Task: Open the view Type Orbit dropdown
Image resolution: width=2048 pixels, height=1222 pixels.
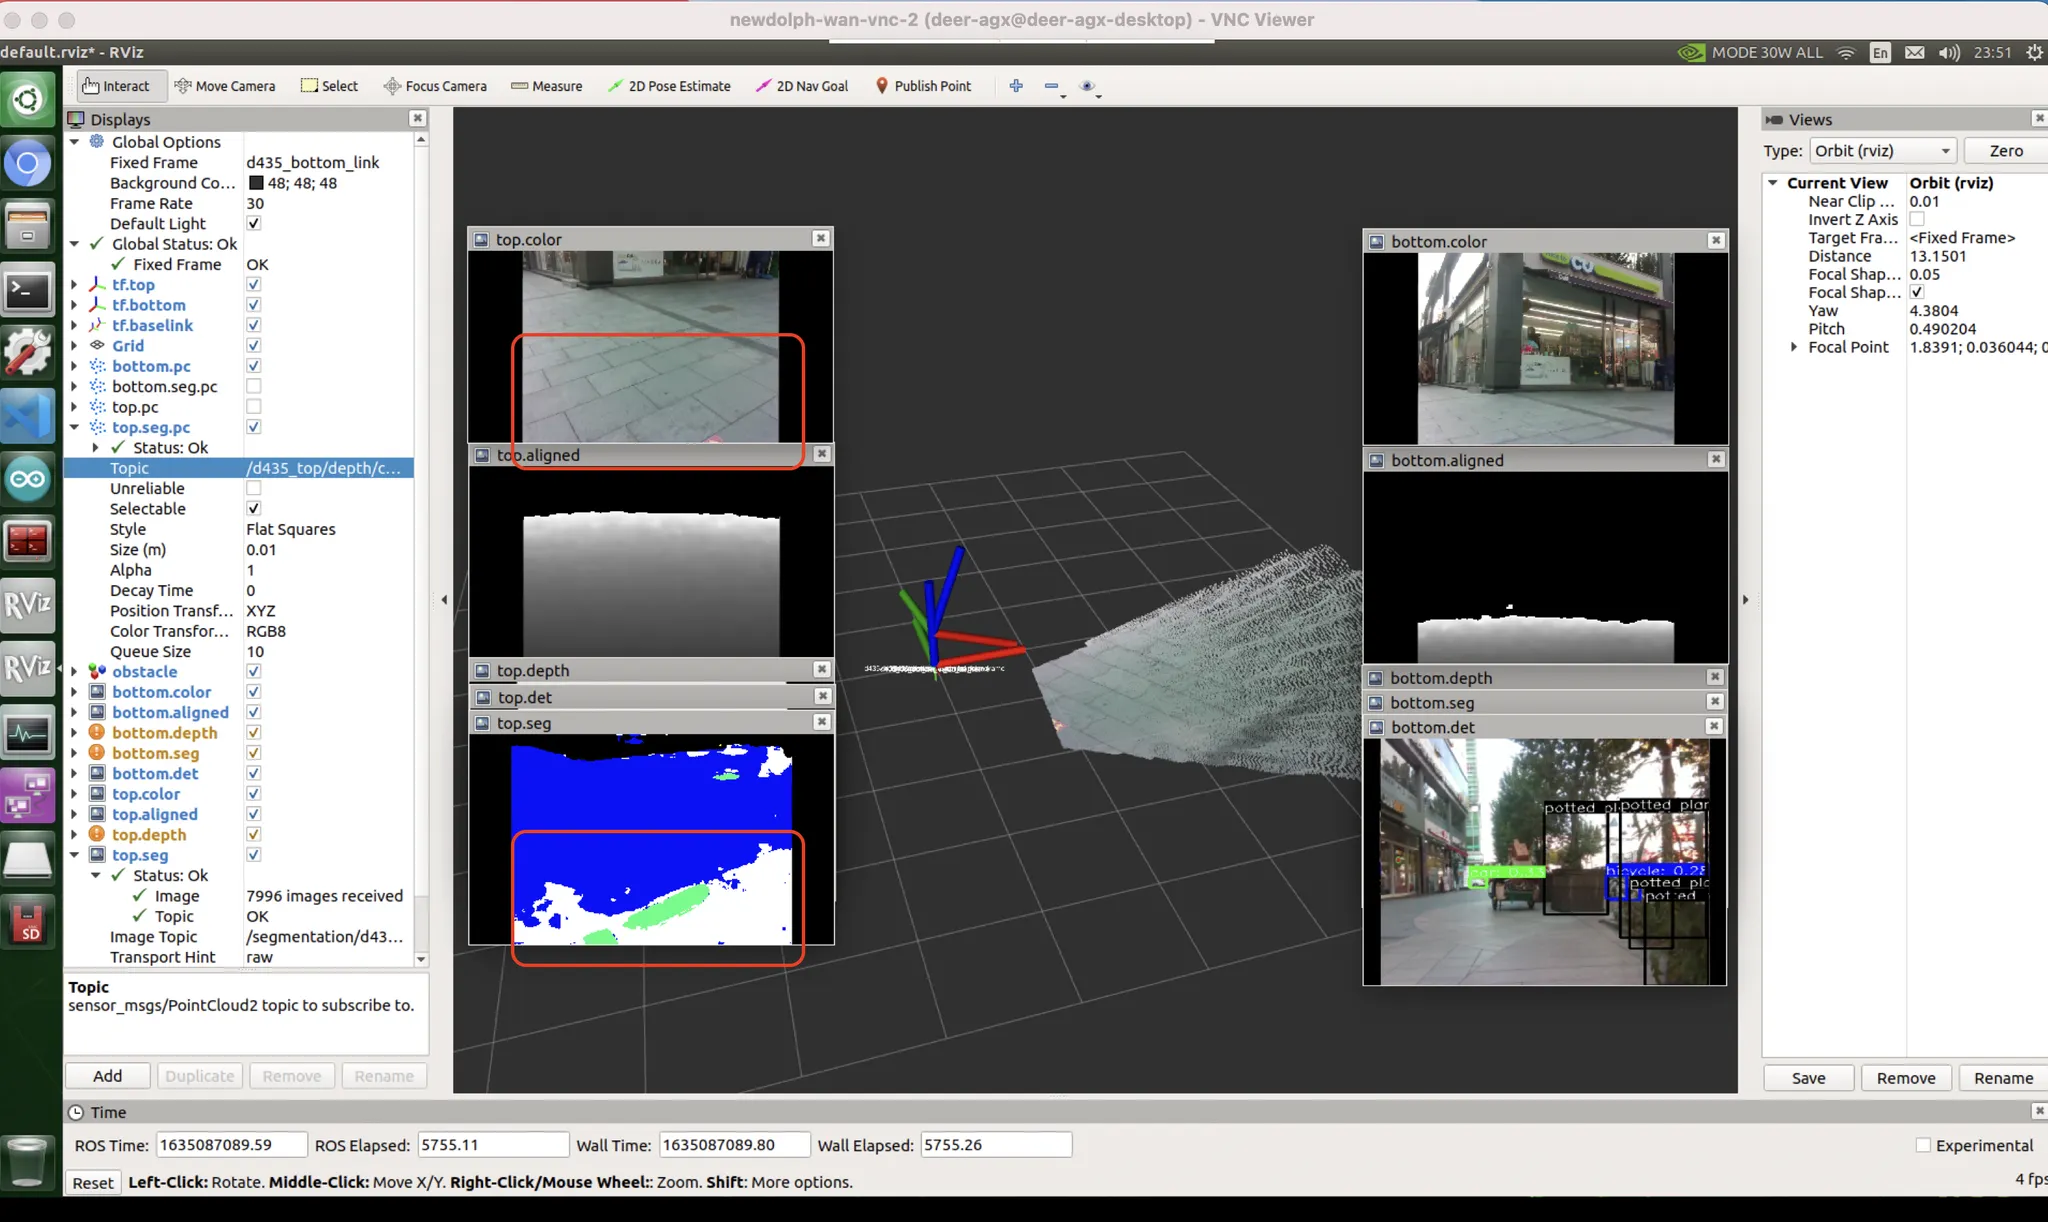Action: [x=1882, y=151]
